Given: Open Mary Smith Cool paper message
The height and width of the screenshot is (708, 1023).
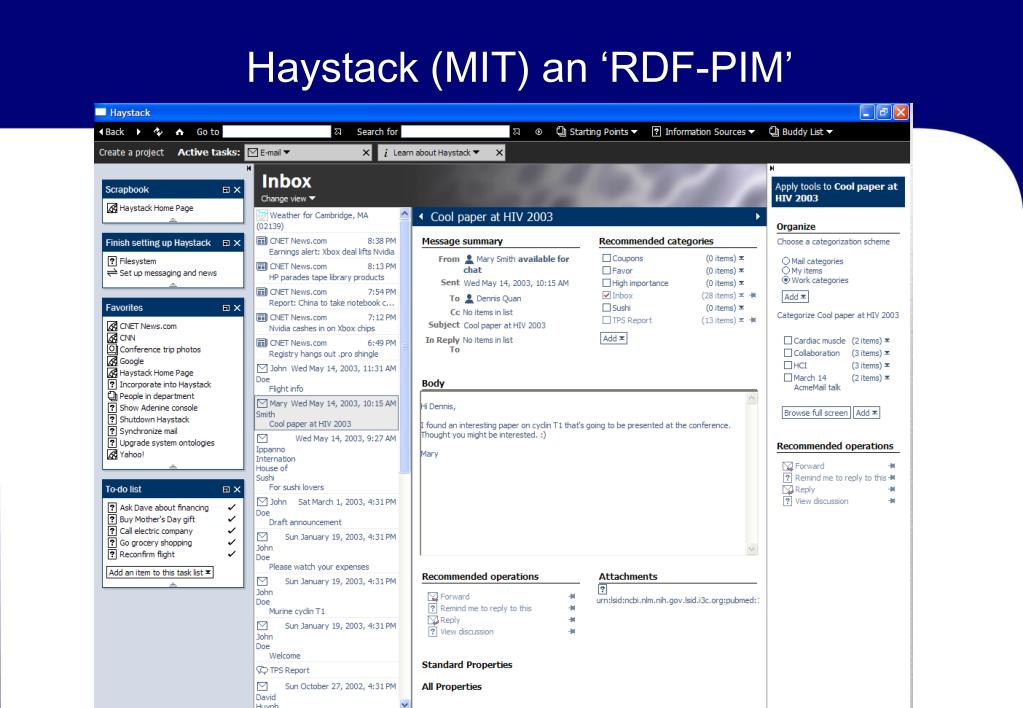Looking at the screenshot, I should [x=326, y=413].
